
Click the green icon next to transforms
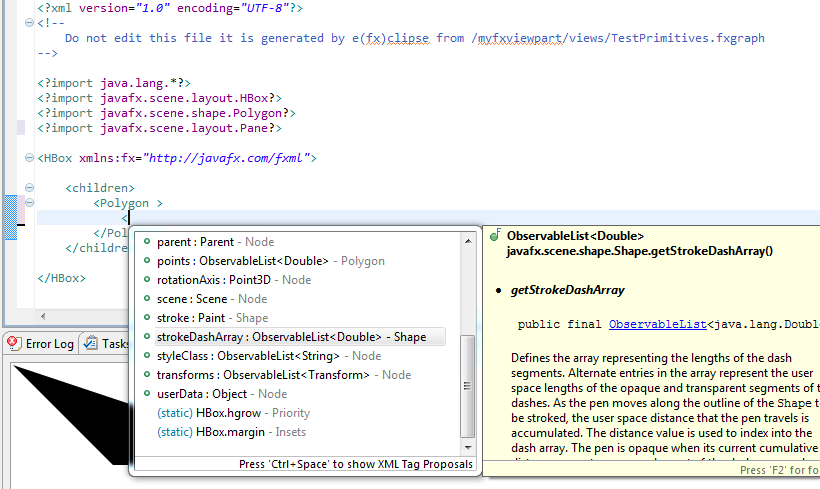[147, 375]
